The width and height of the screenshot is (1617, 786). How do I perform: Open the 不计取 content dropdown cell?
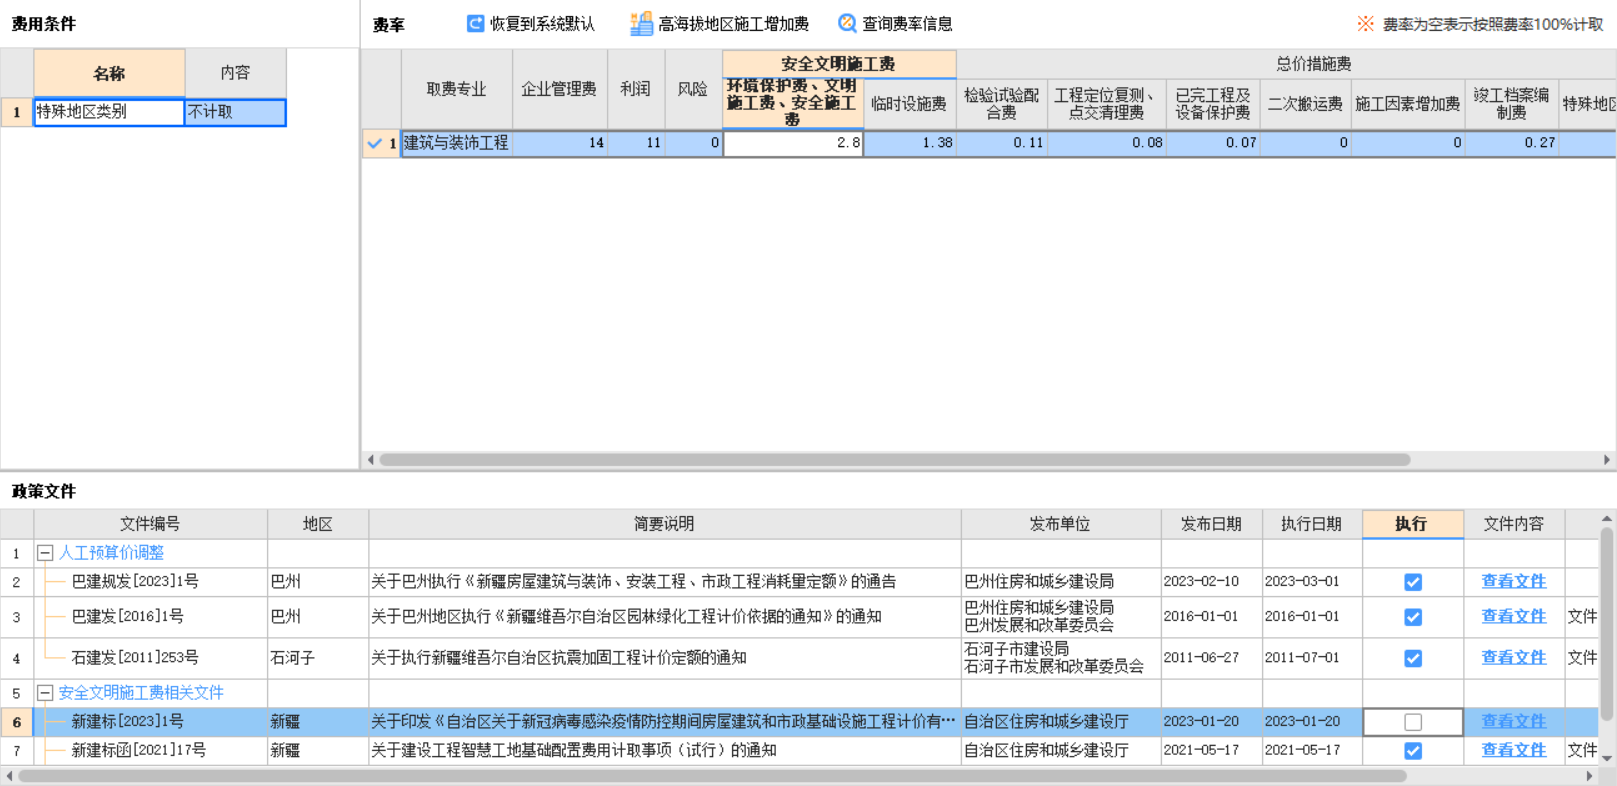pyautogui.click(x=235, y=112)
